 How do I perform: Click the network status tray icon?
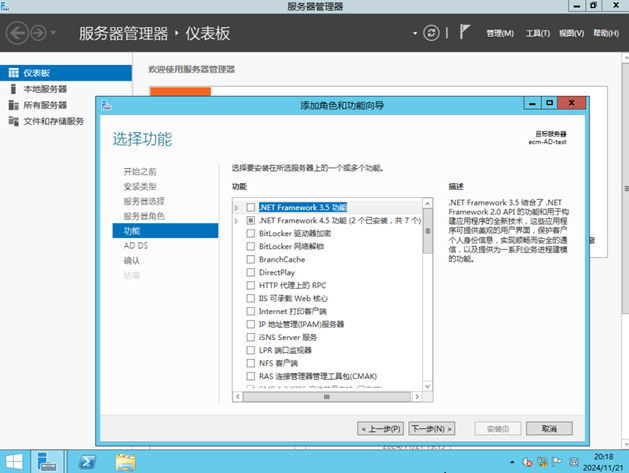pyautogui.click(x=542, y=462)
